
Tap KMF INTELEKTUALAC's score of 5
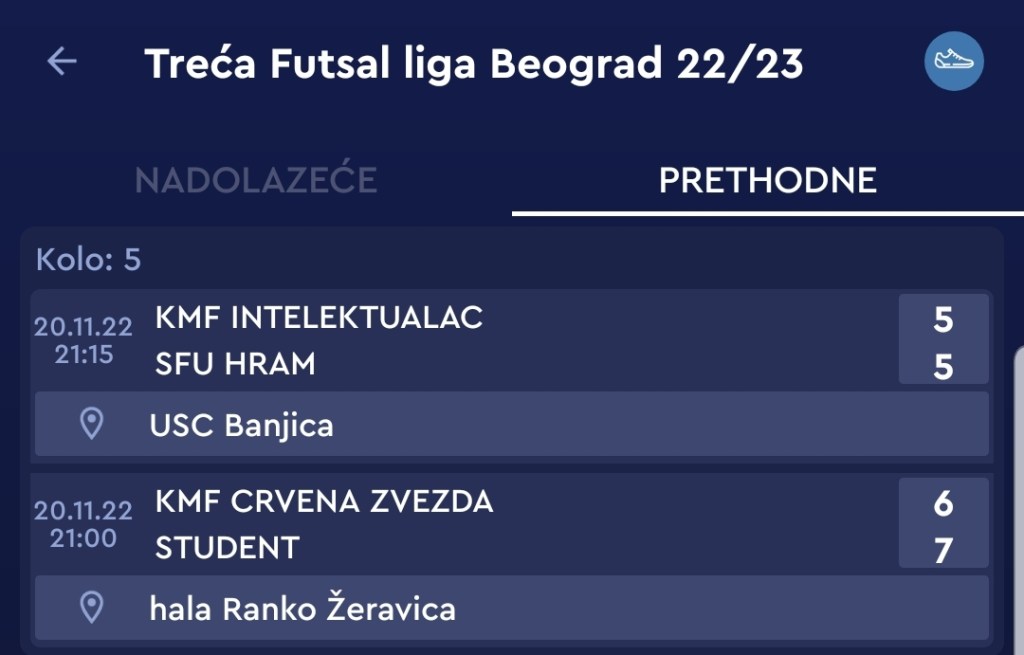coord(943,320)
